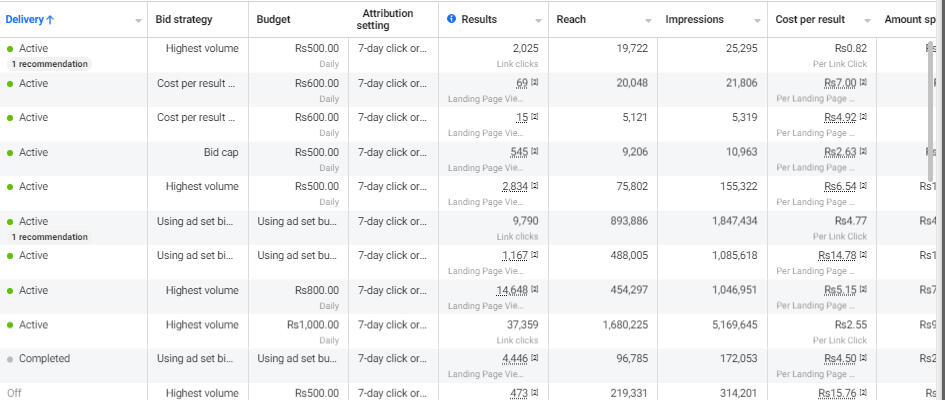The width and height of the screenshot is (945, 400).
Task: Click the Attribution setting column header
Action: pos(388,20)
